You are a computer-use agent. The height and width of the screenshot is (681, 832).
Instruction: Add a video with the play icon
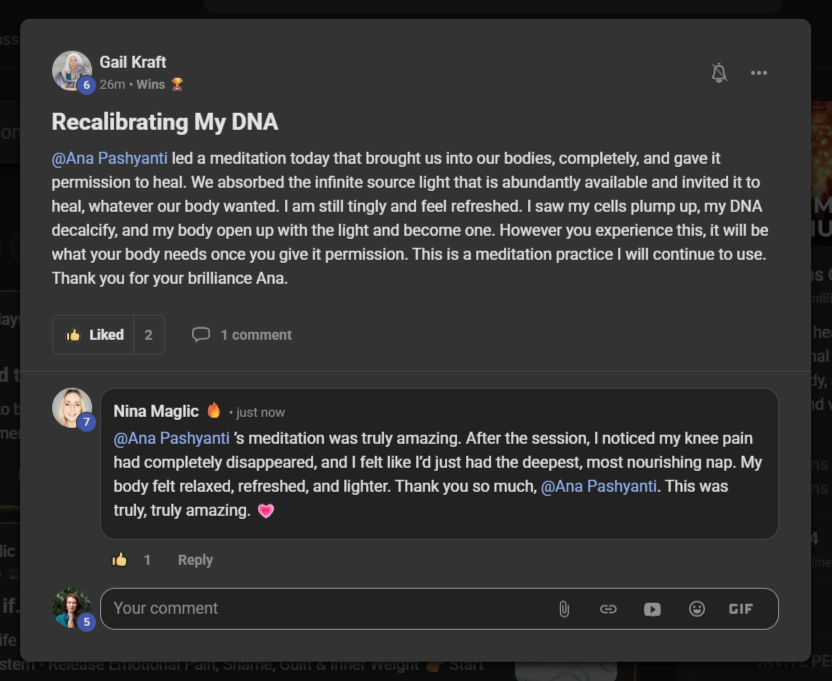(652, 609)
